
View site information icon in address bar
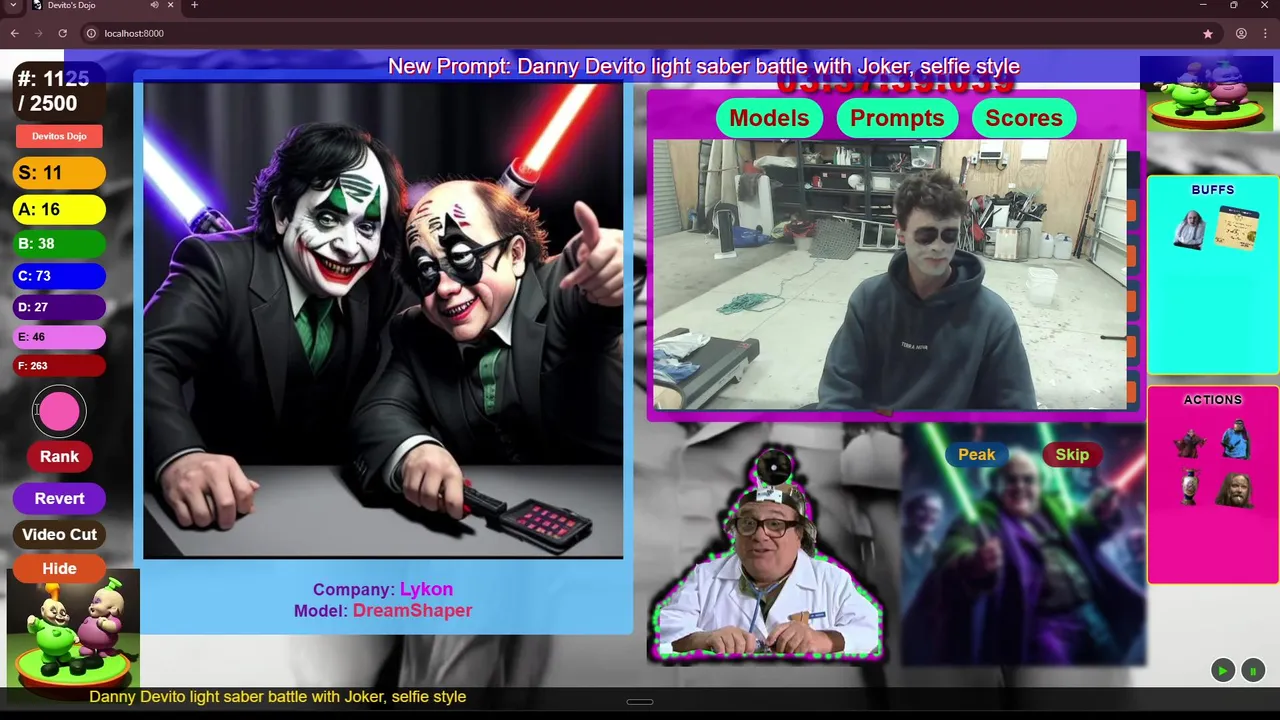point(91,33)
